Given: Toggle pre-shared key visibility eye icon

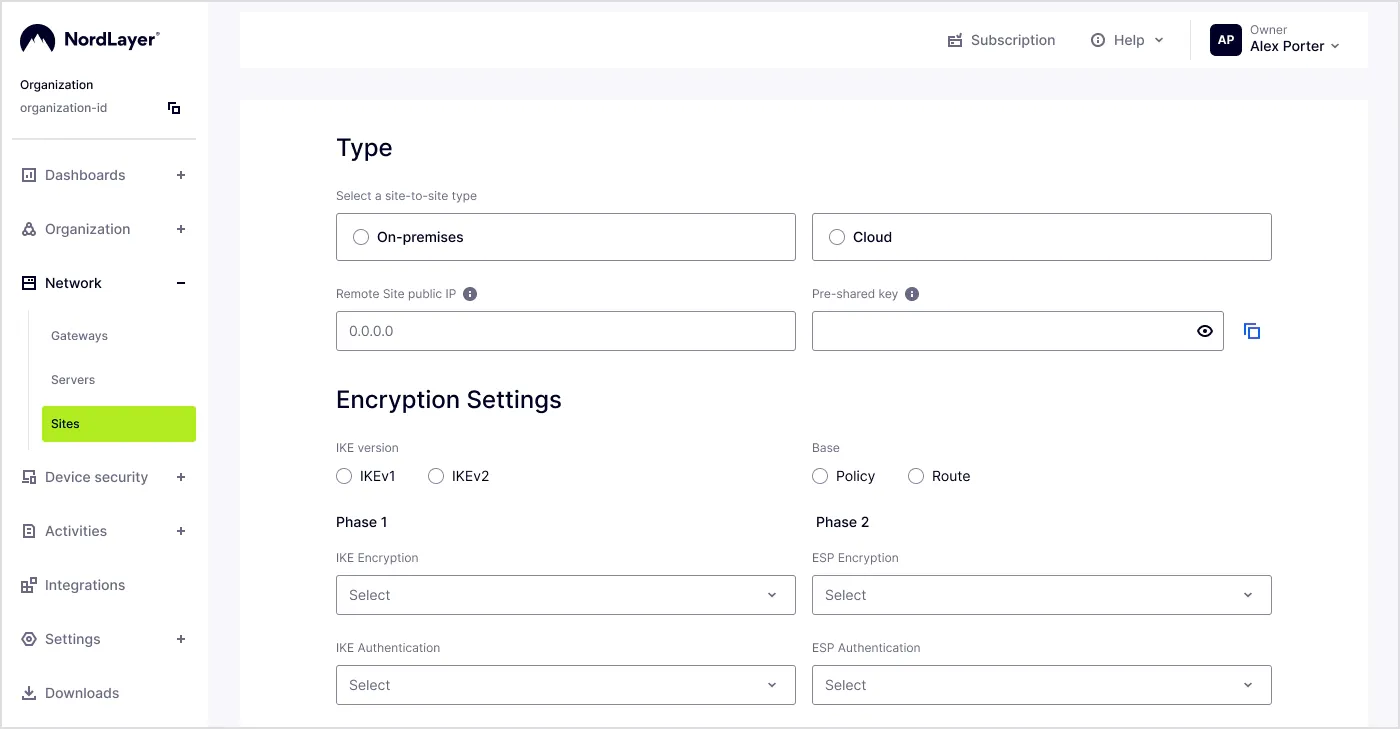Looking at the screenshot, I should coord(1205,331).
